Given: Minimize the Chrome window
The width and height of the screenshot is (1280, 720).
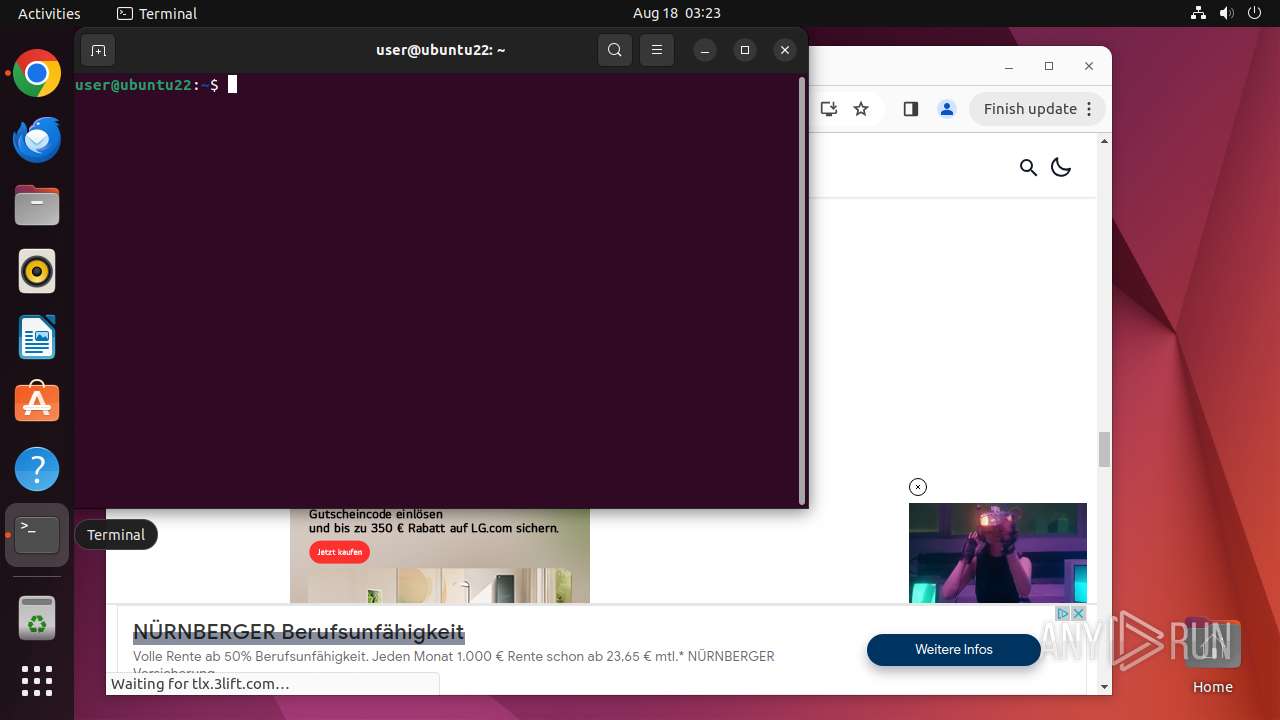Looking at the screenshot, I should [1009, 66].
